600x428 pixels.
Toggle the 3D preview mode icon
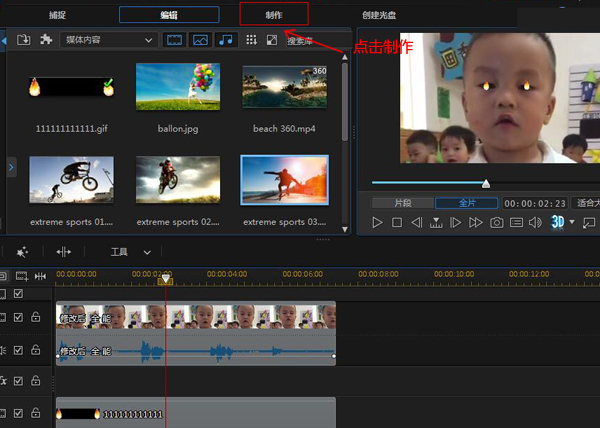click(558, 222)
